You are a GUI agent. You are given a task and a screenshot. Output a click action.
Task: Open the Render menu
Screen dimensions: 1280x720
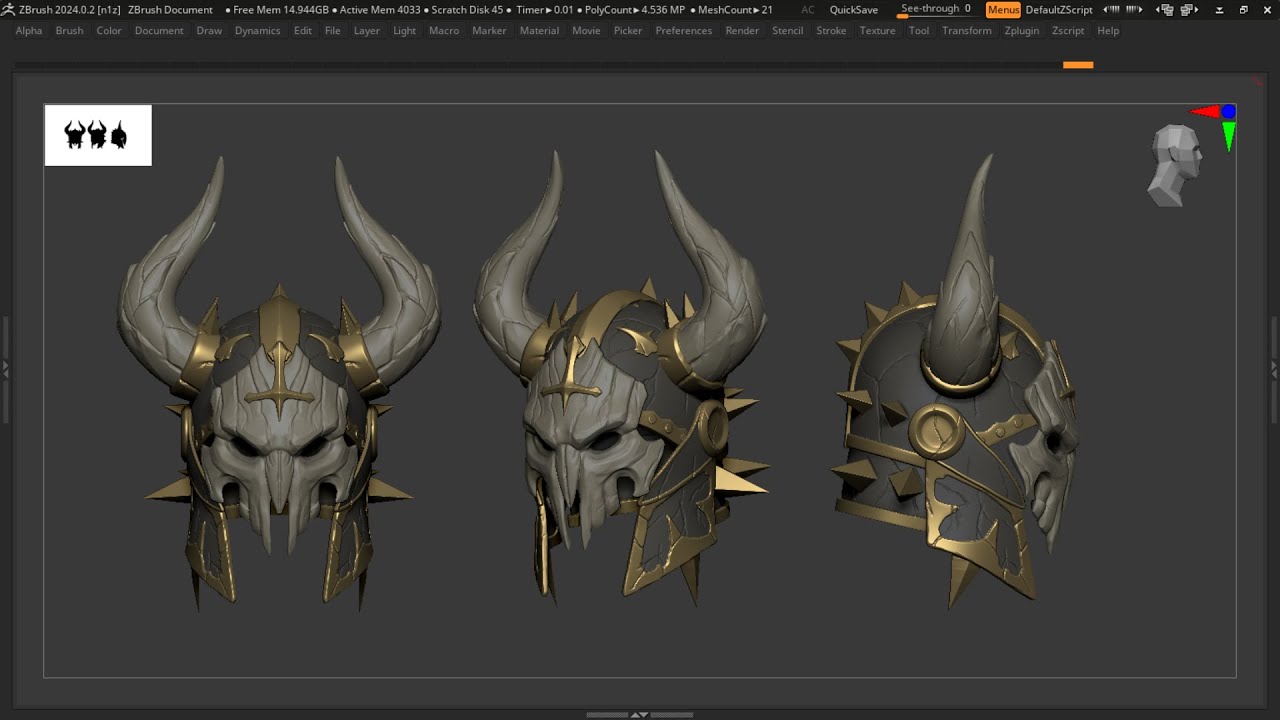[x=742, y=31]
